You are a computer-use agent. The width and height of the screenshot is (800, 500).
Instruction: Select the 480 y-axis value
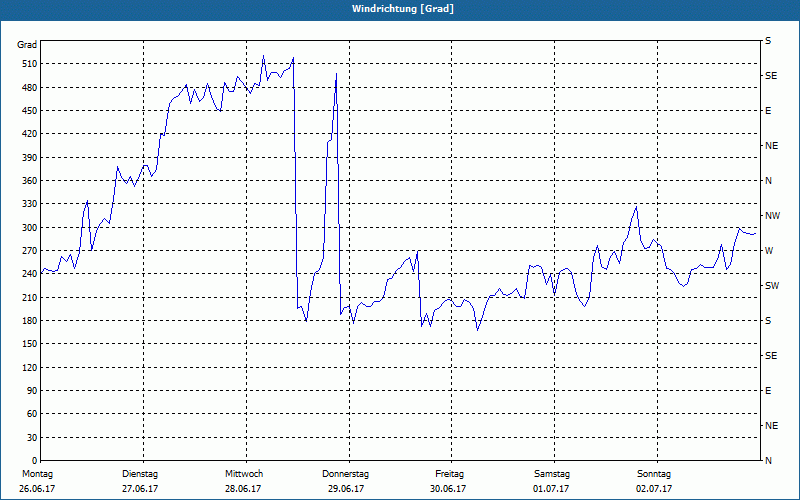30,88
